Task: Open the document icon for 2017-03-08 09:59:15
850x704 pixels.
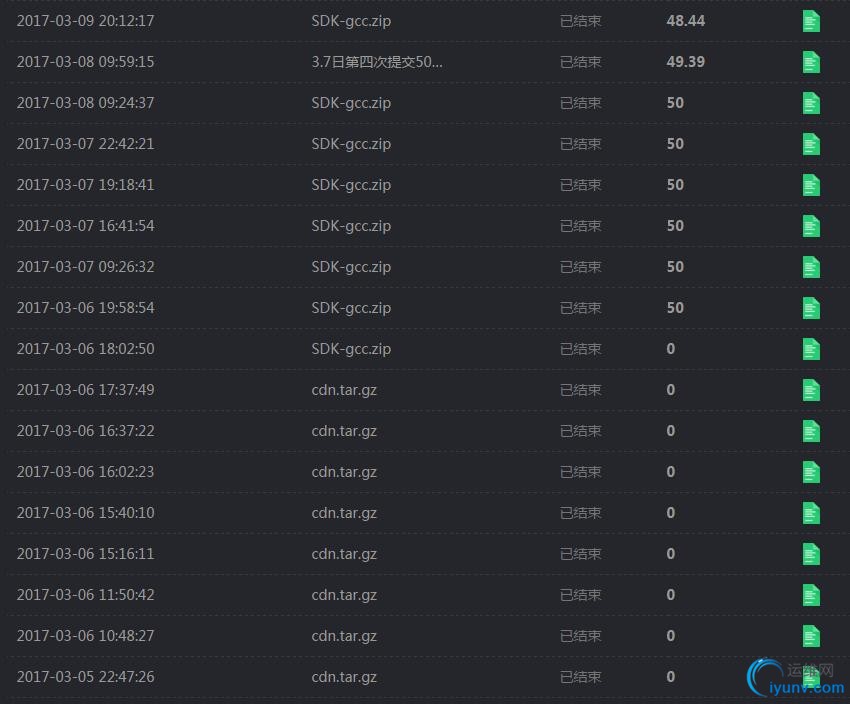Action: point(811,62)
